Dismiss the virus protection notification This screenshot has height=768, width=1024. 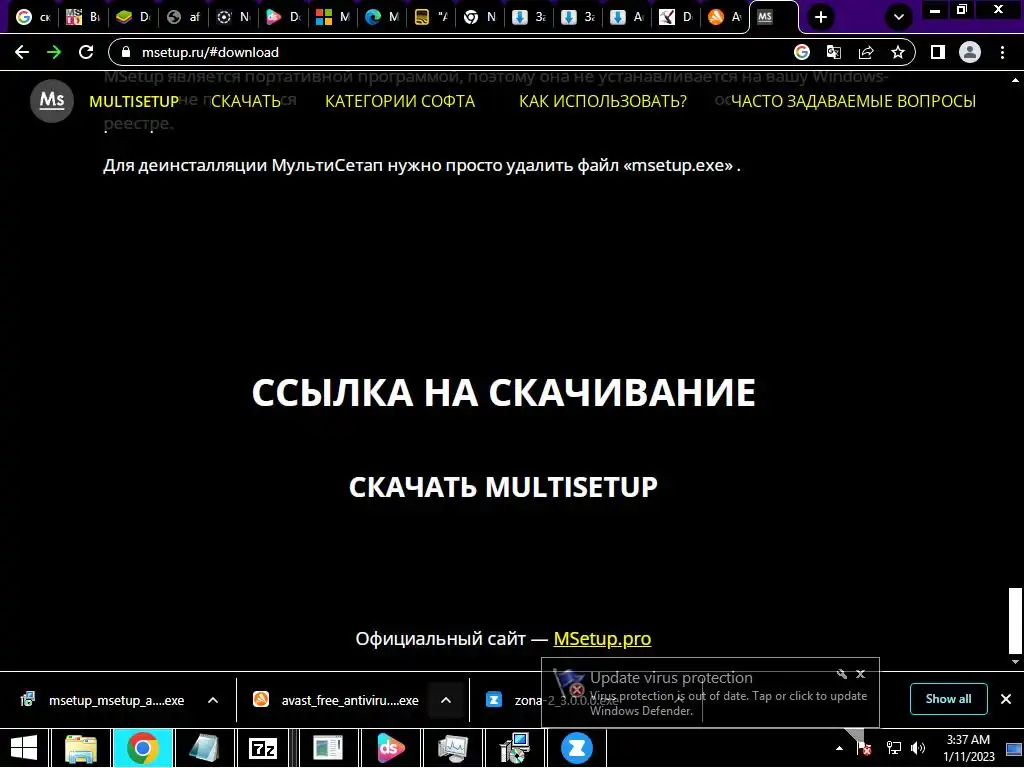coord(861,674)
